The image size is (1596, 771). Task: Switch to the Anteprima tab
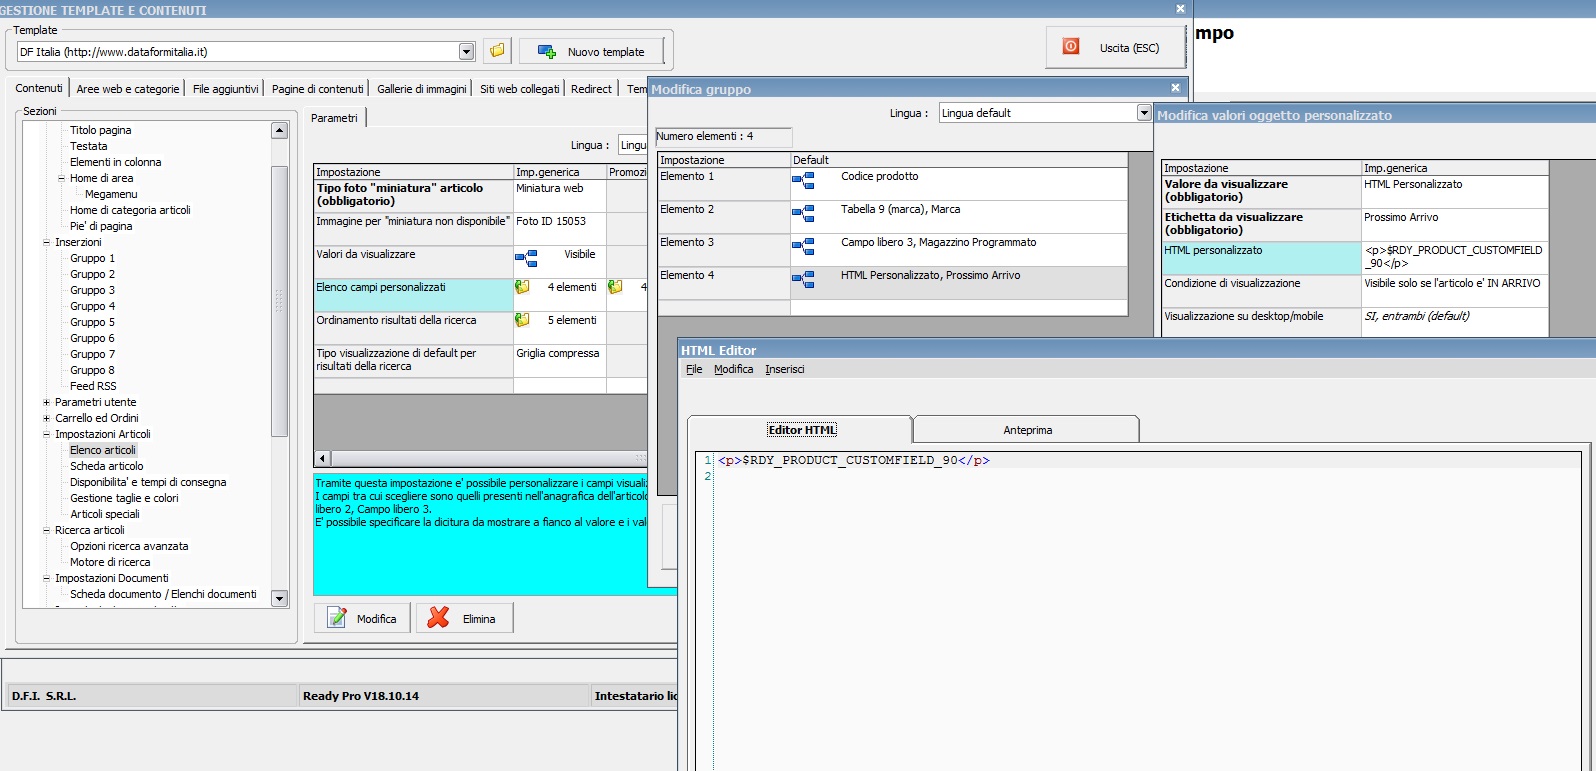(1027, 430)
